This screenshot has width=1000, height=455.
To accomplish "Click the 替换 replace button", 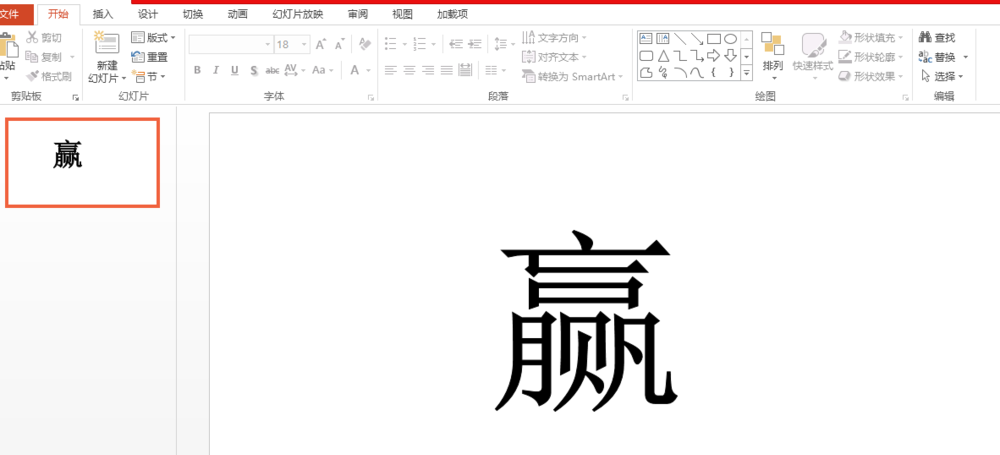I will [x=938, y=57].
